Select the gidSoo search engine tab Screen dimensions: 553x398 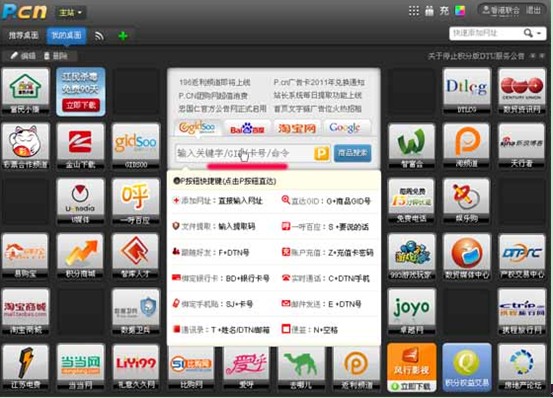[x=197, y=128]
